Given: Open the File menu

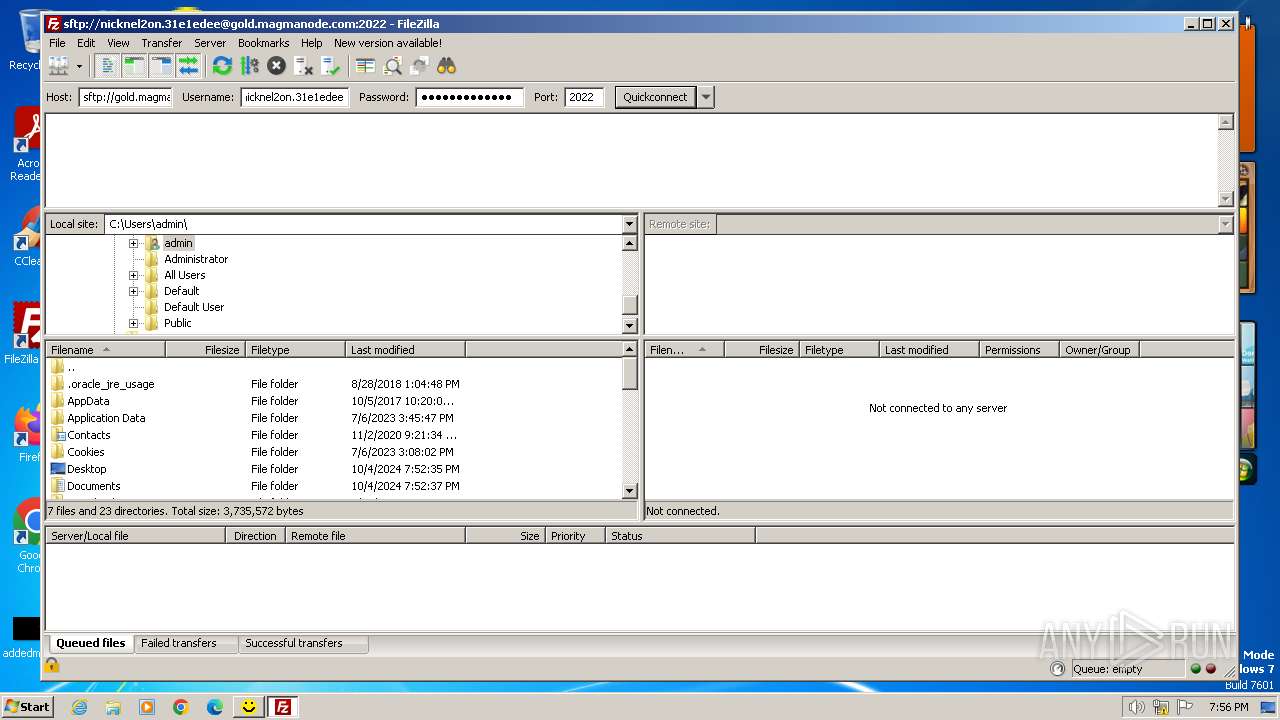Looking at the screenshot, I should click(x=57, y=43).
